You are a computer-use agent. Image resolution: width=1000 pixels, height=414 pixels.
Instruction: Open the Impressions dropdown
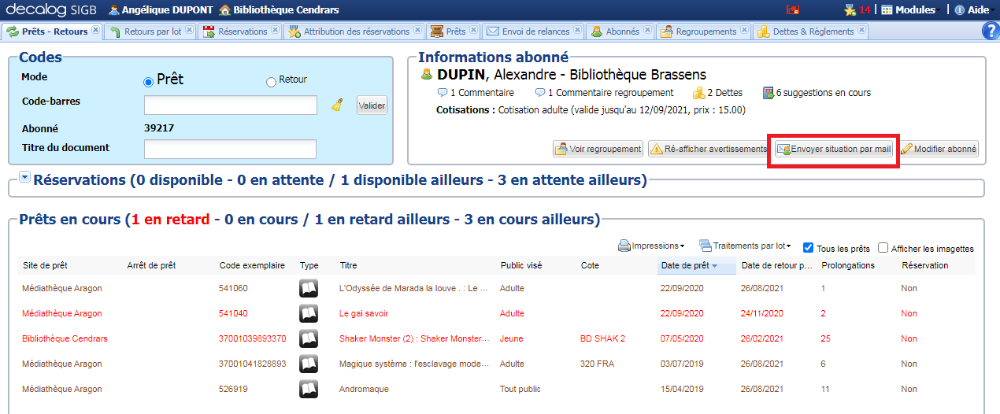[x=651, y=246]
